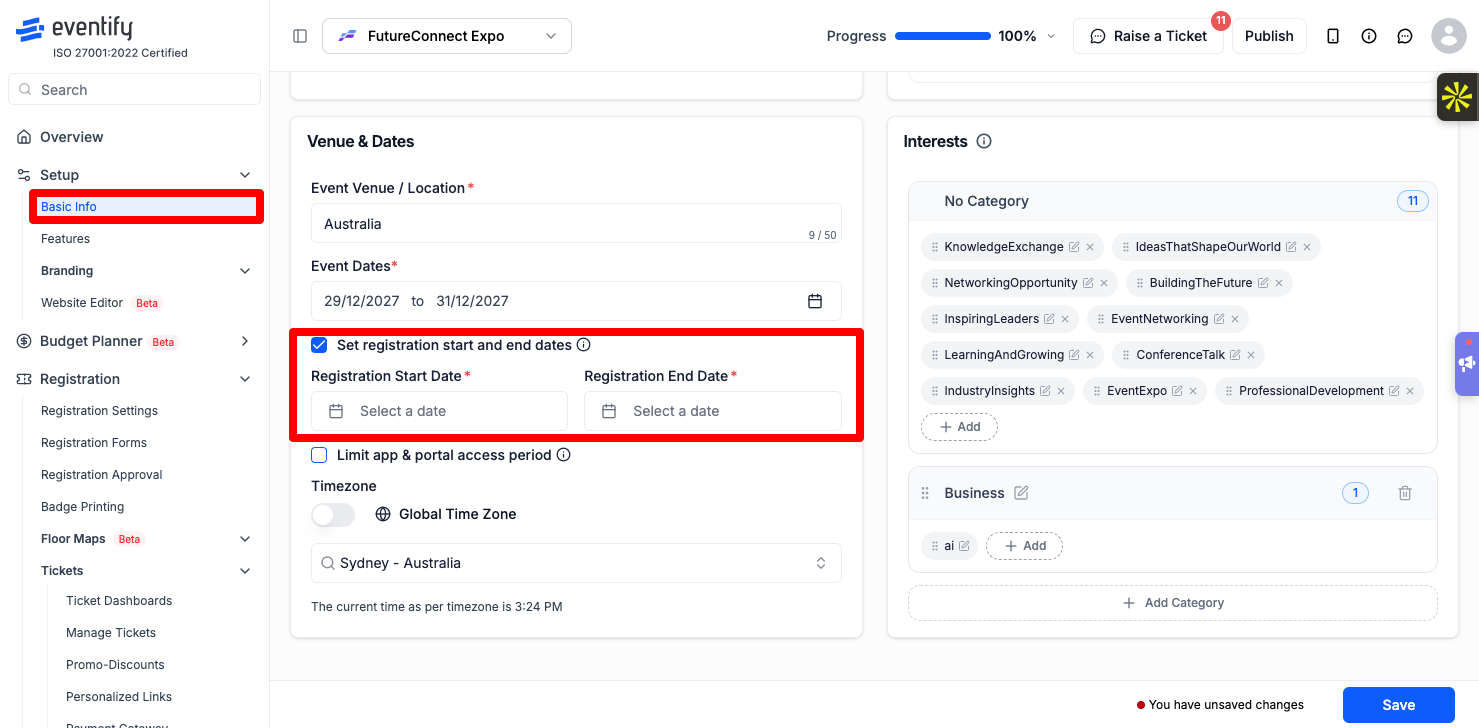1479x728 pixels.
Task: Delete the Business category
Action: 1405,493
